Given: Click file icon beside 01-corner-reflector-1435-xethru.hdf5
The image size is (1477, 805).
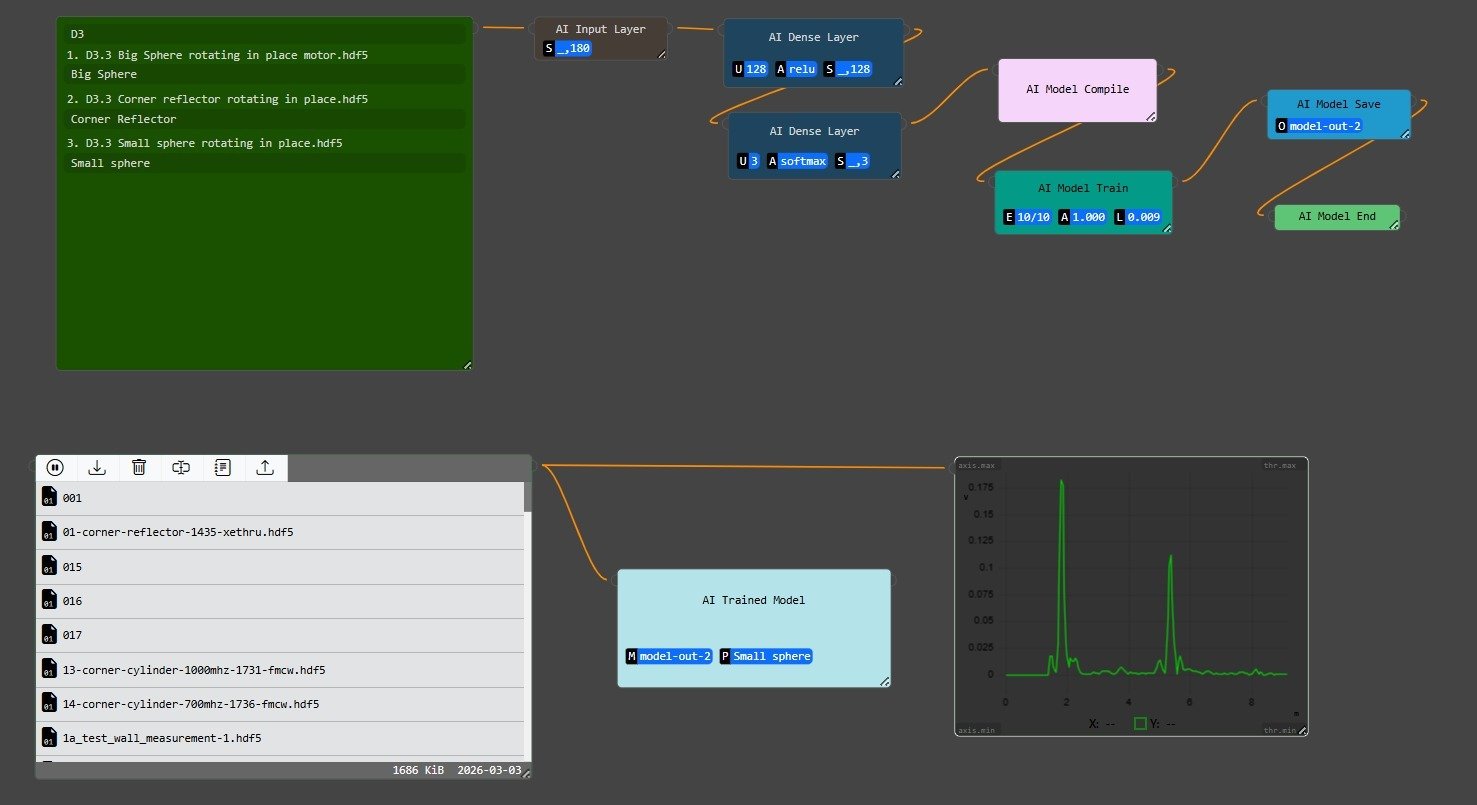Looking at the screenshot, I should (48, 532).
